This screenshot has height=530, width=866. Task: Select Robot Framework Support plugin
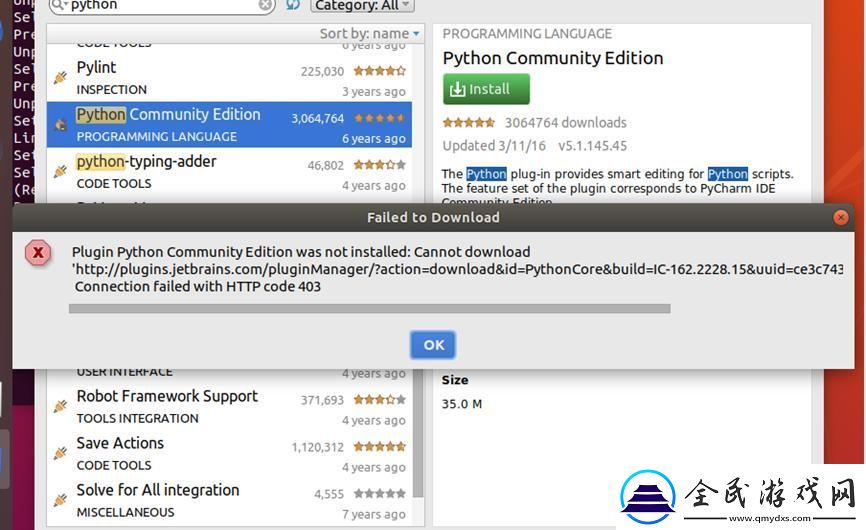[x=229, y=406]
